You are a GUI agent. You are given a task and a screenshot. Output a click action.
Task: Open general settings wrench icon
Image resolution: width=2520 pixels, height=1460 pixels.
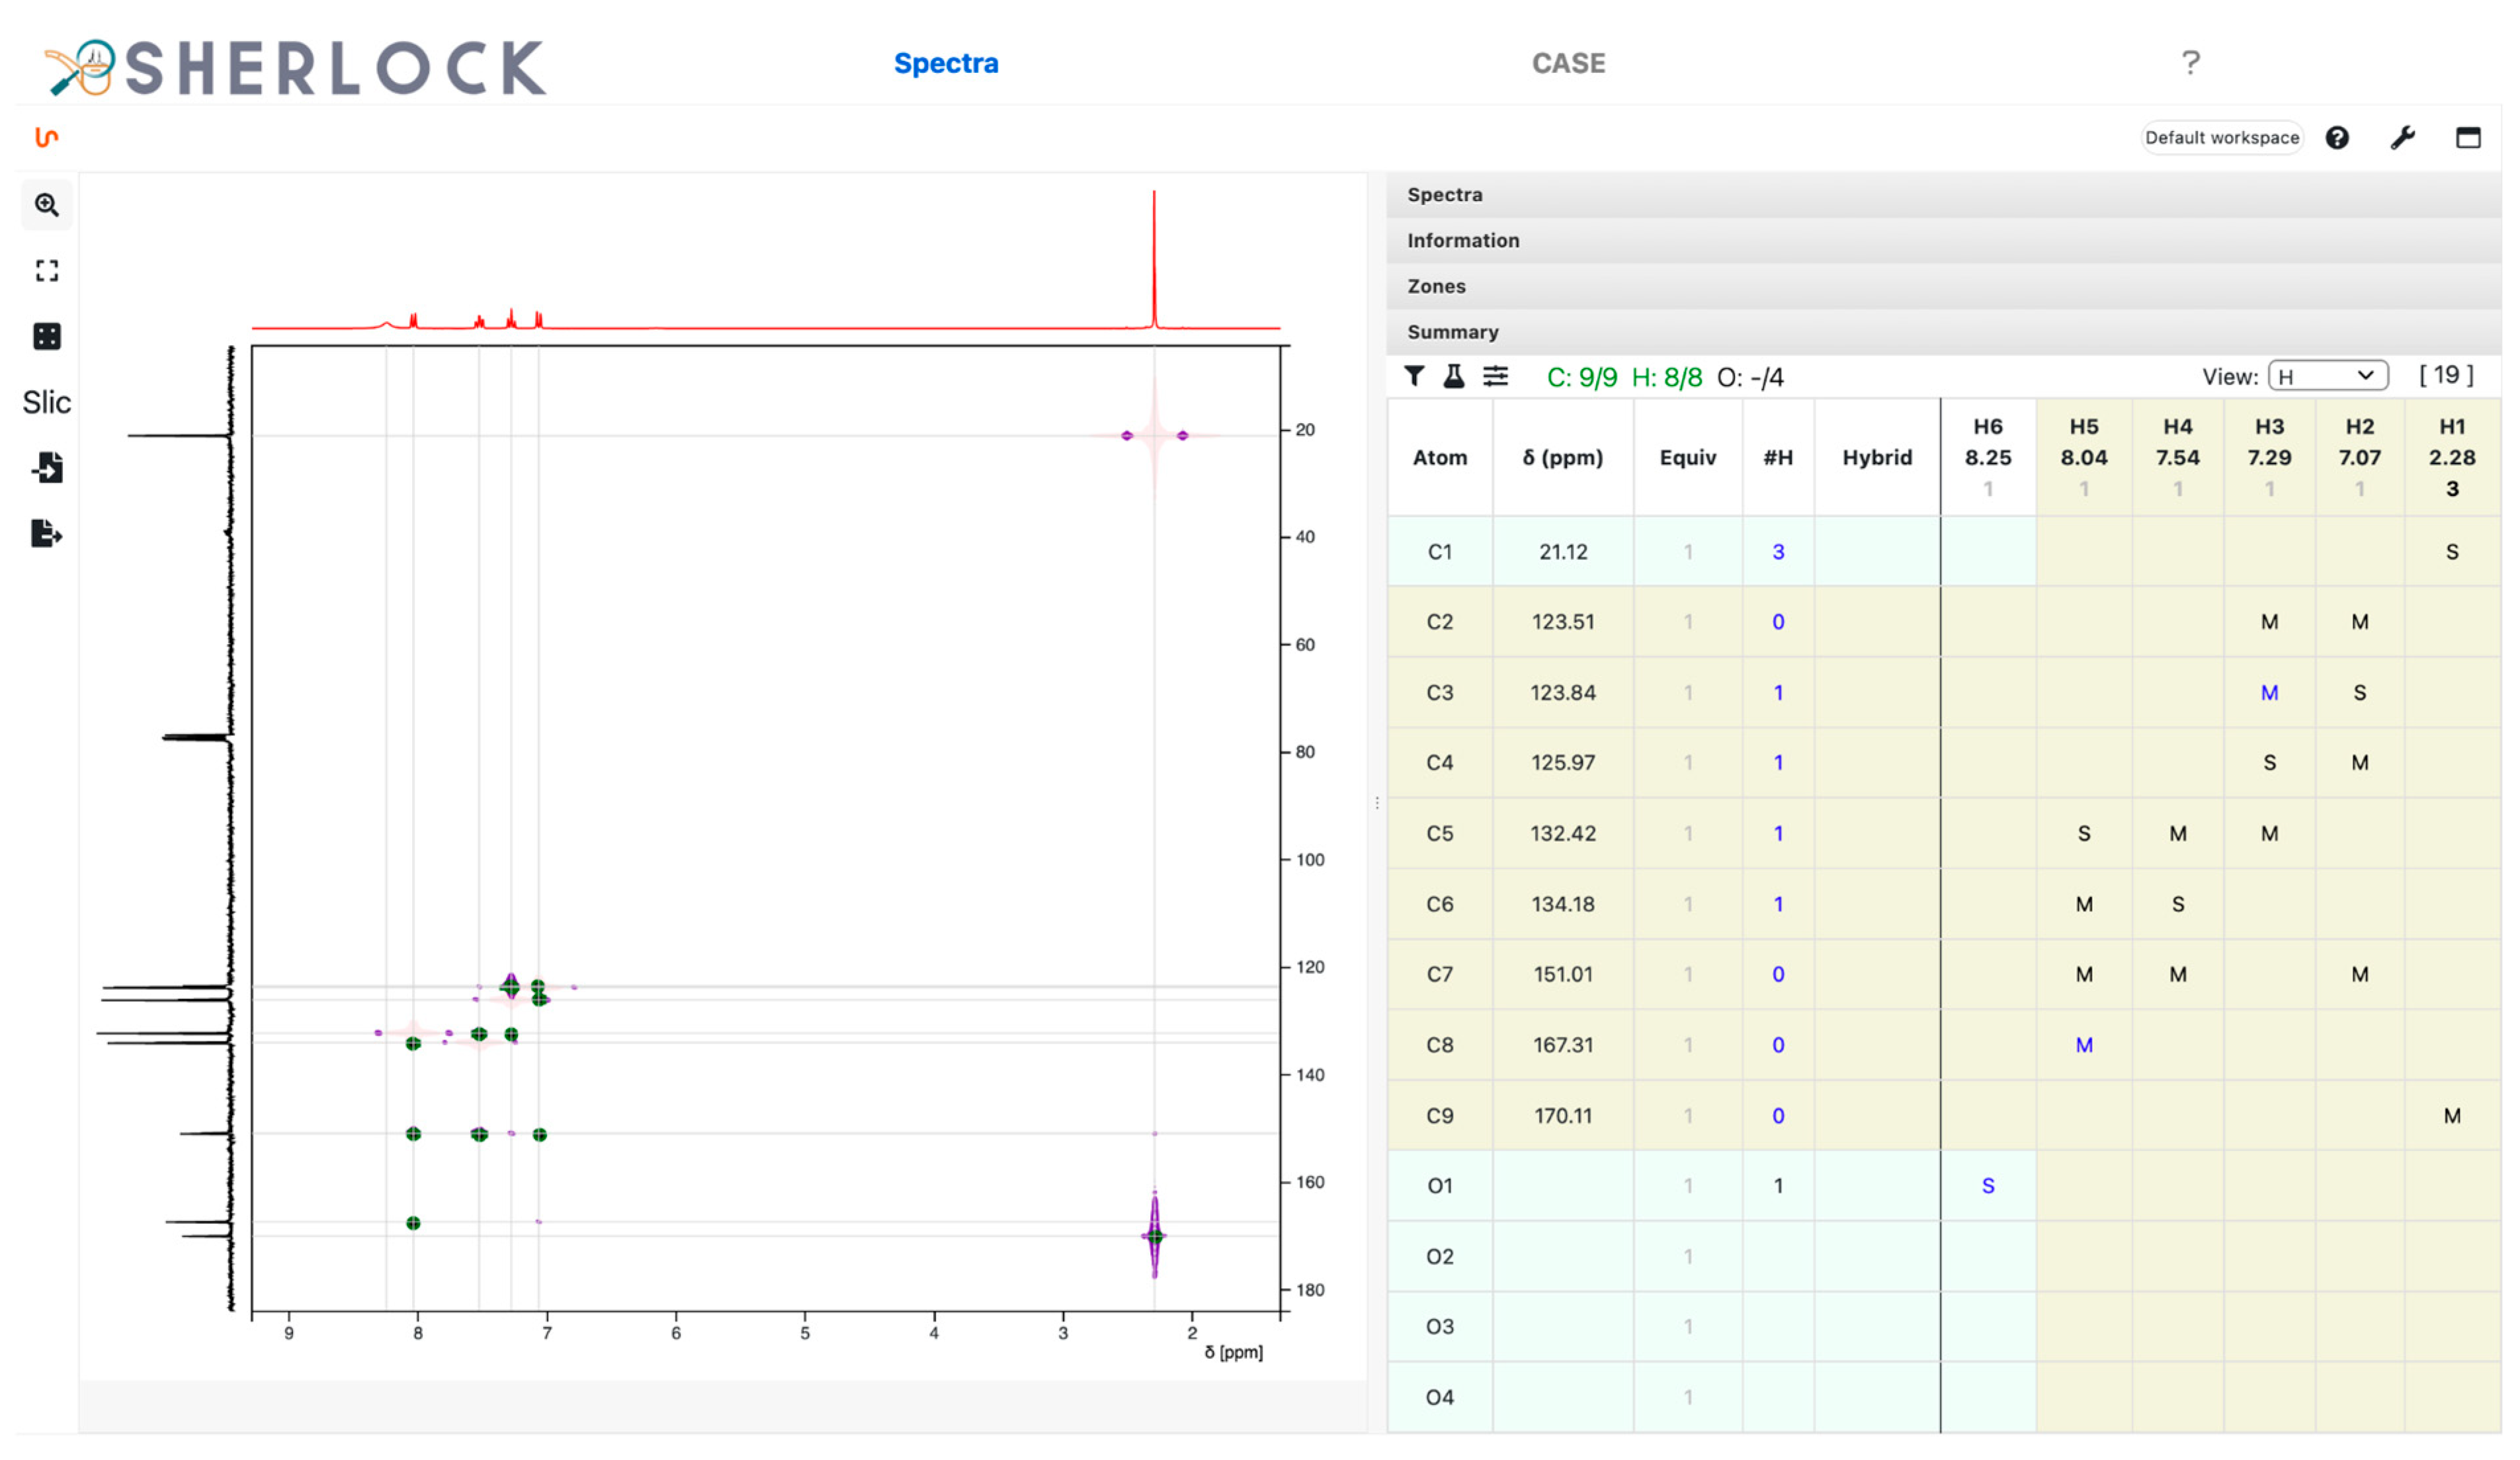coord(2402,138)
